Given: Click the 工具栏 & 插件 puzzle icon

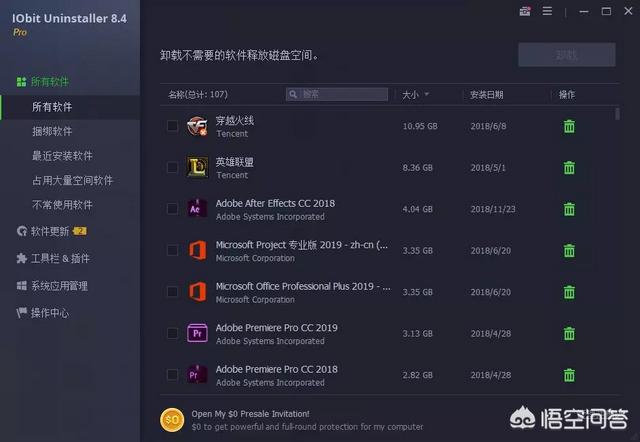Looking at the screenshot, I should point(22,258).
